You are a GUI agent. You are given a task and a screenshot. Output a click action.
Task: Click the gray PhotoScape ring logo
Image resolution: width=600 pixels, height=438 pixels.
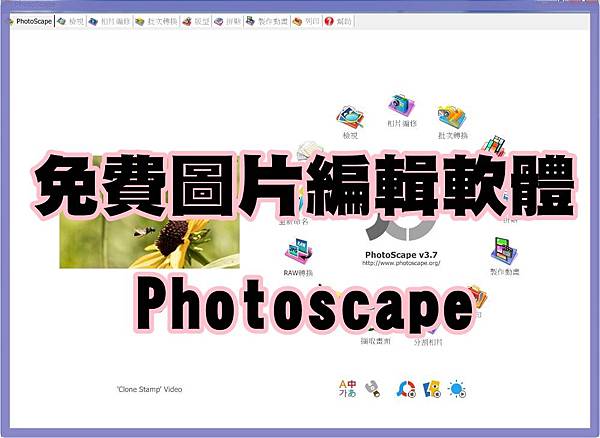(x=401, y=229)
